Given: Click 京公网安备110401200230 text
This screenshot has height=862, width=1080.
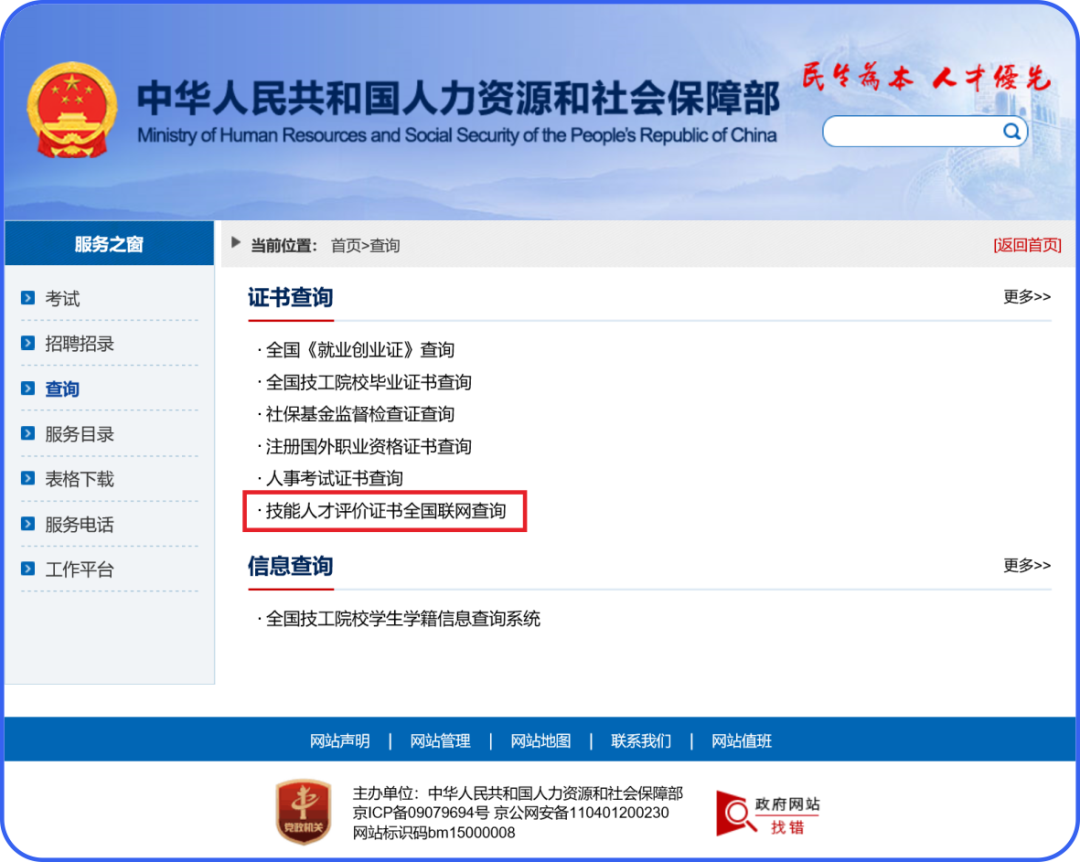Looking at the screenshot, I should (x=581, y=813).
